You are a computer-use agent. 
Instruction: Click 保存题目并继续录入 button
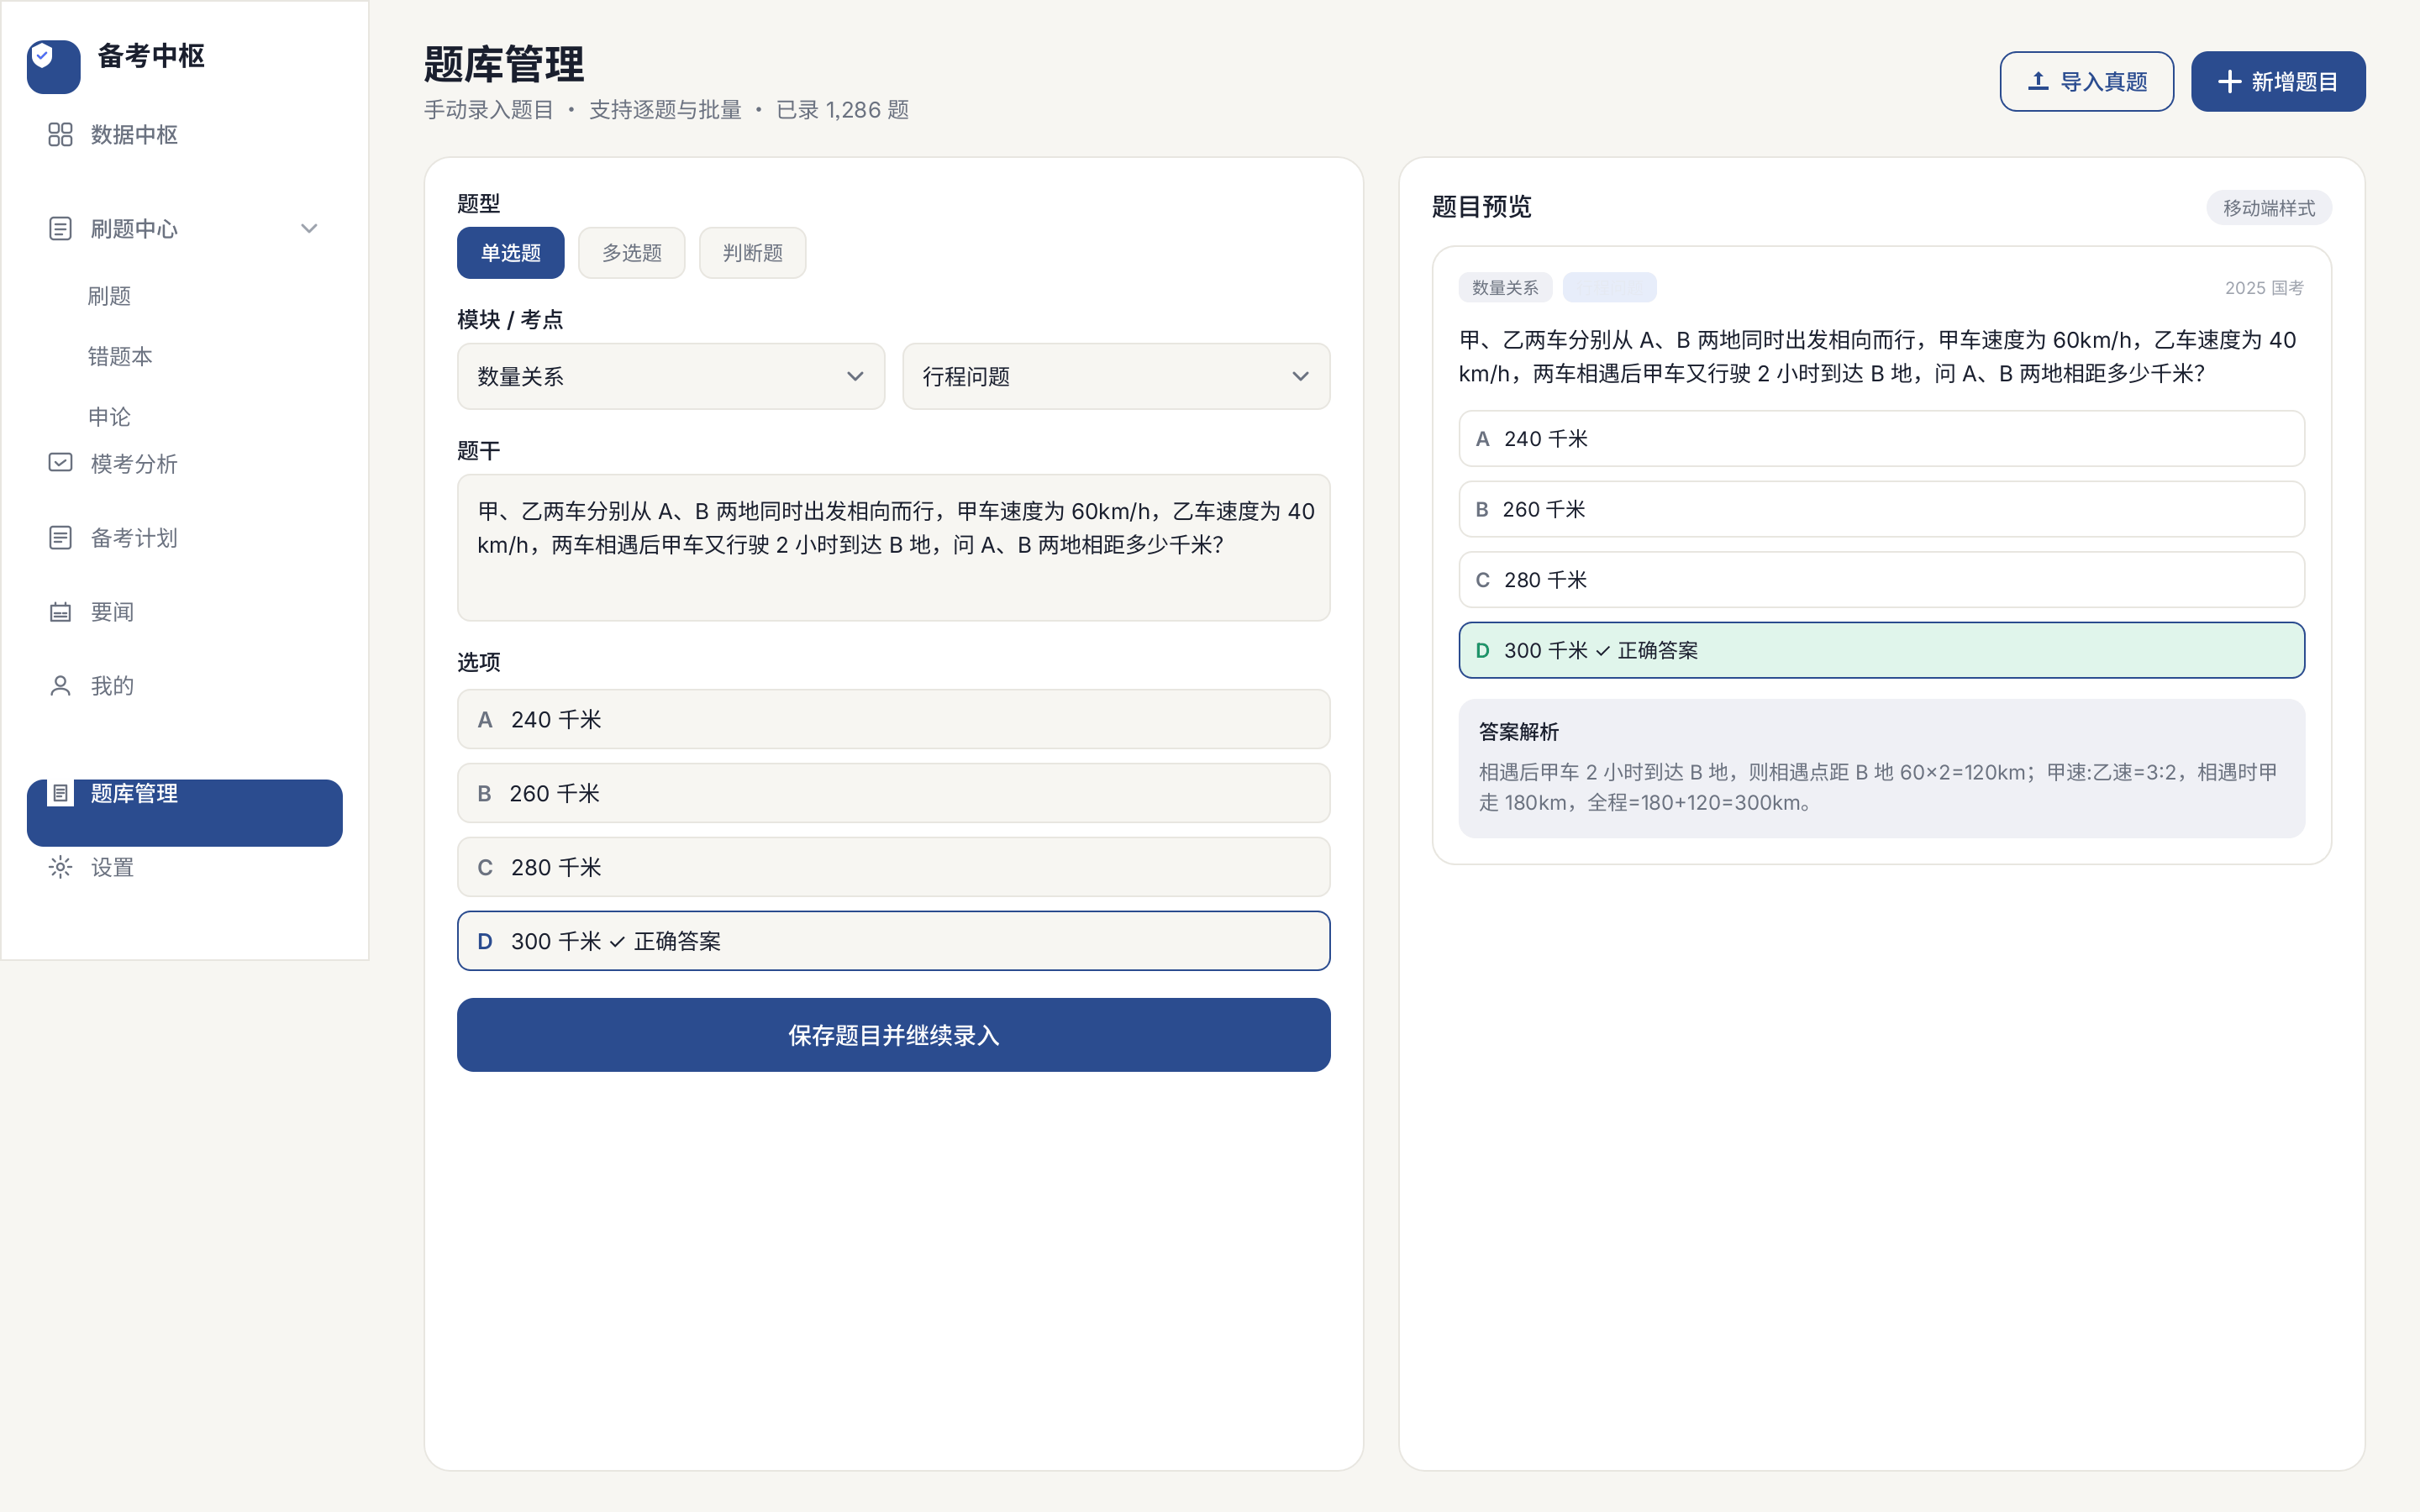893,1035
